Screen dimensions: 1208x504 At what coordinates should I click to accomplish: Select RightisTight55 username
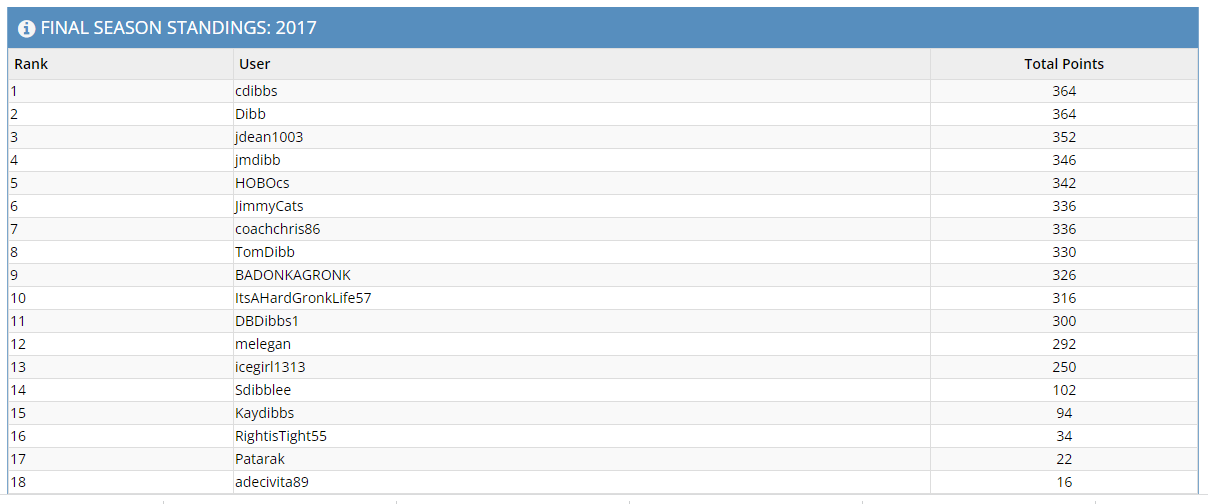[280, 436]
